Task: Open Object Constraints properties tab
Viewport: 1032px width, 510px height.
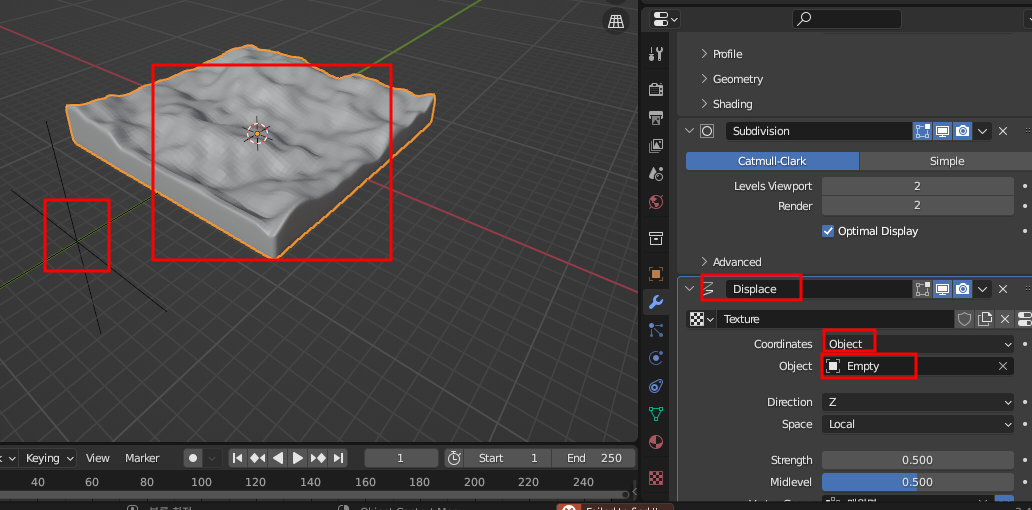Action: coord(656,386)
